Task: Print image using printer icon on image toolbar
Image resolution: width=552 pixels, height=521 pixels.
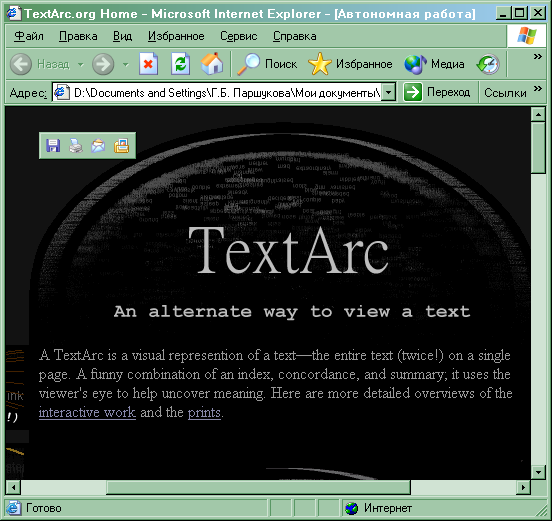Action: 76,145
